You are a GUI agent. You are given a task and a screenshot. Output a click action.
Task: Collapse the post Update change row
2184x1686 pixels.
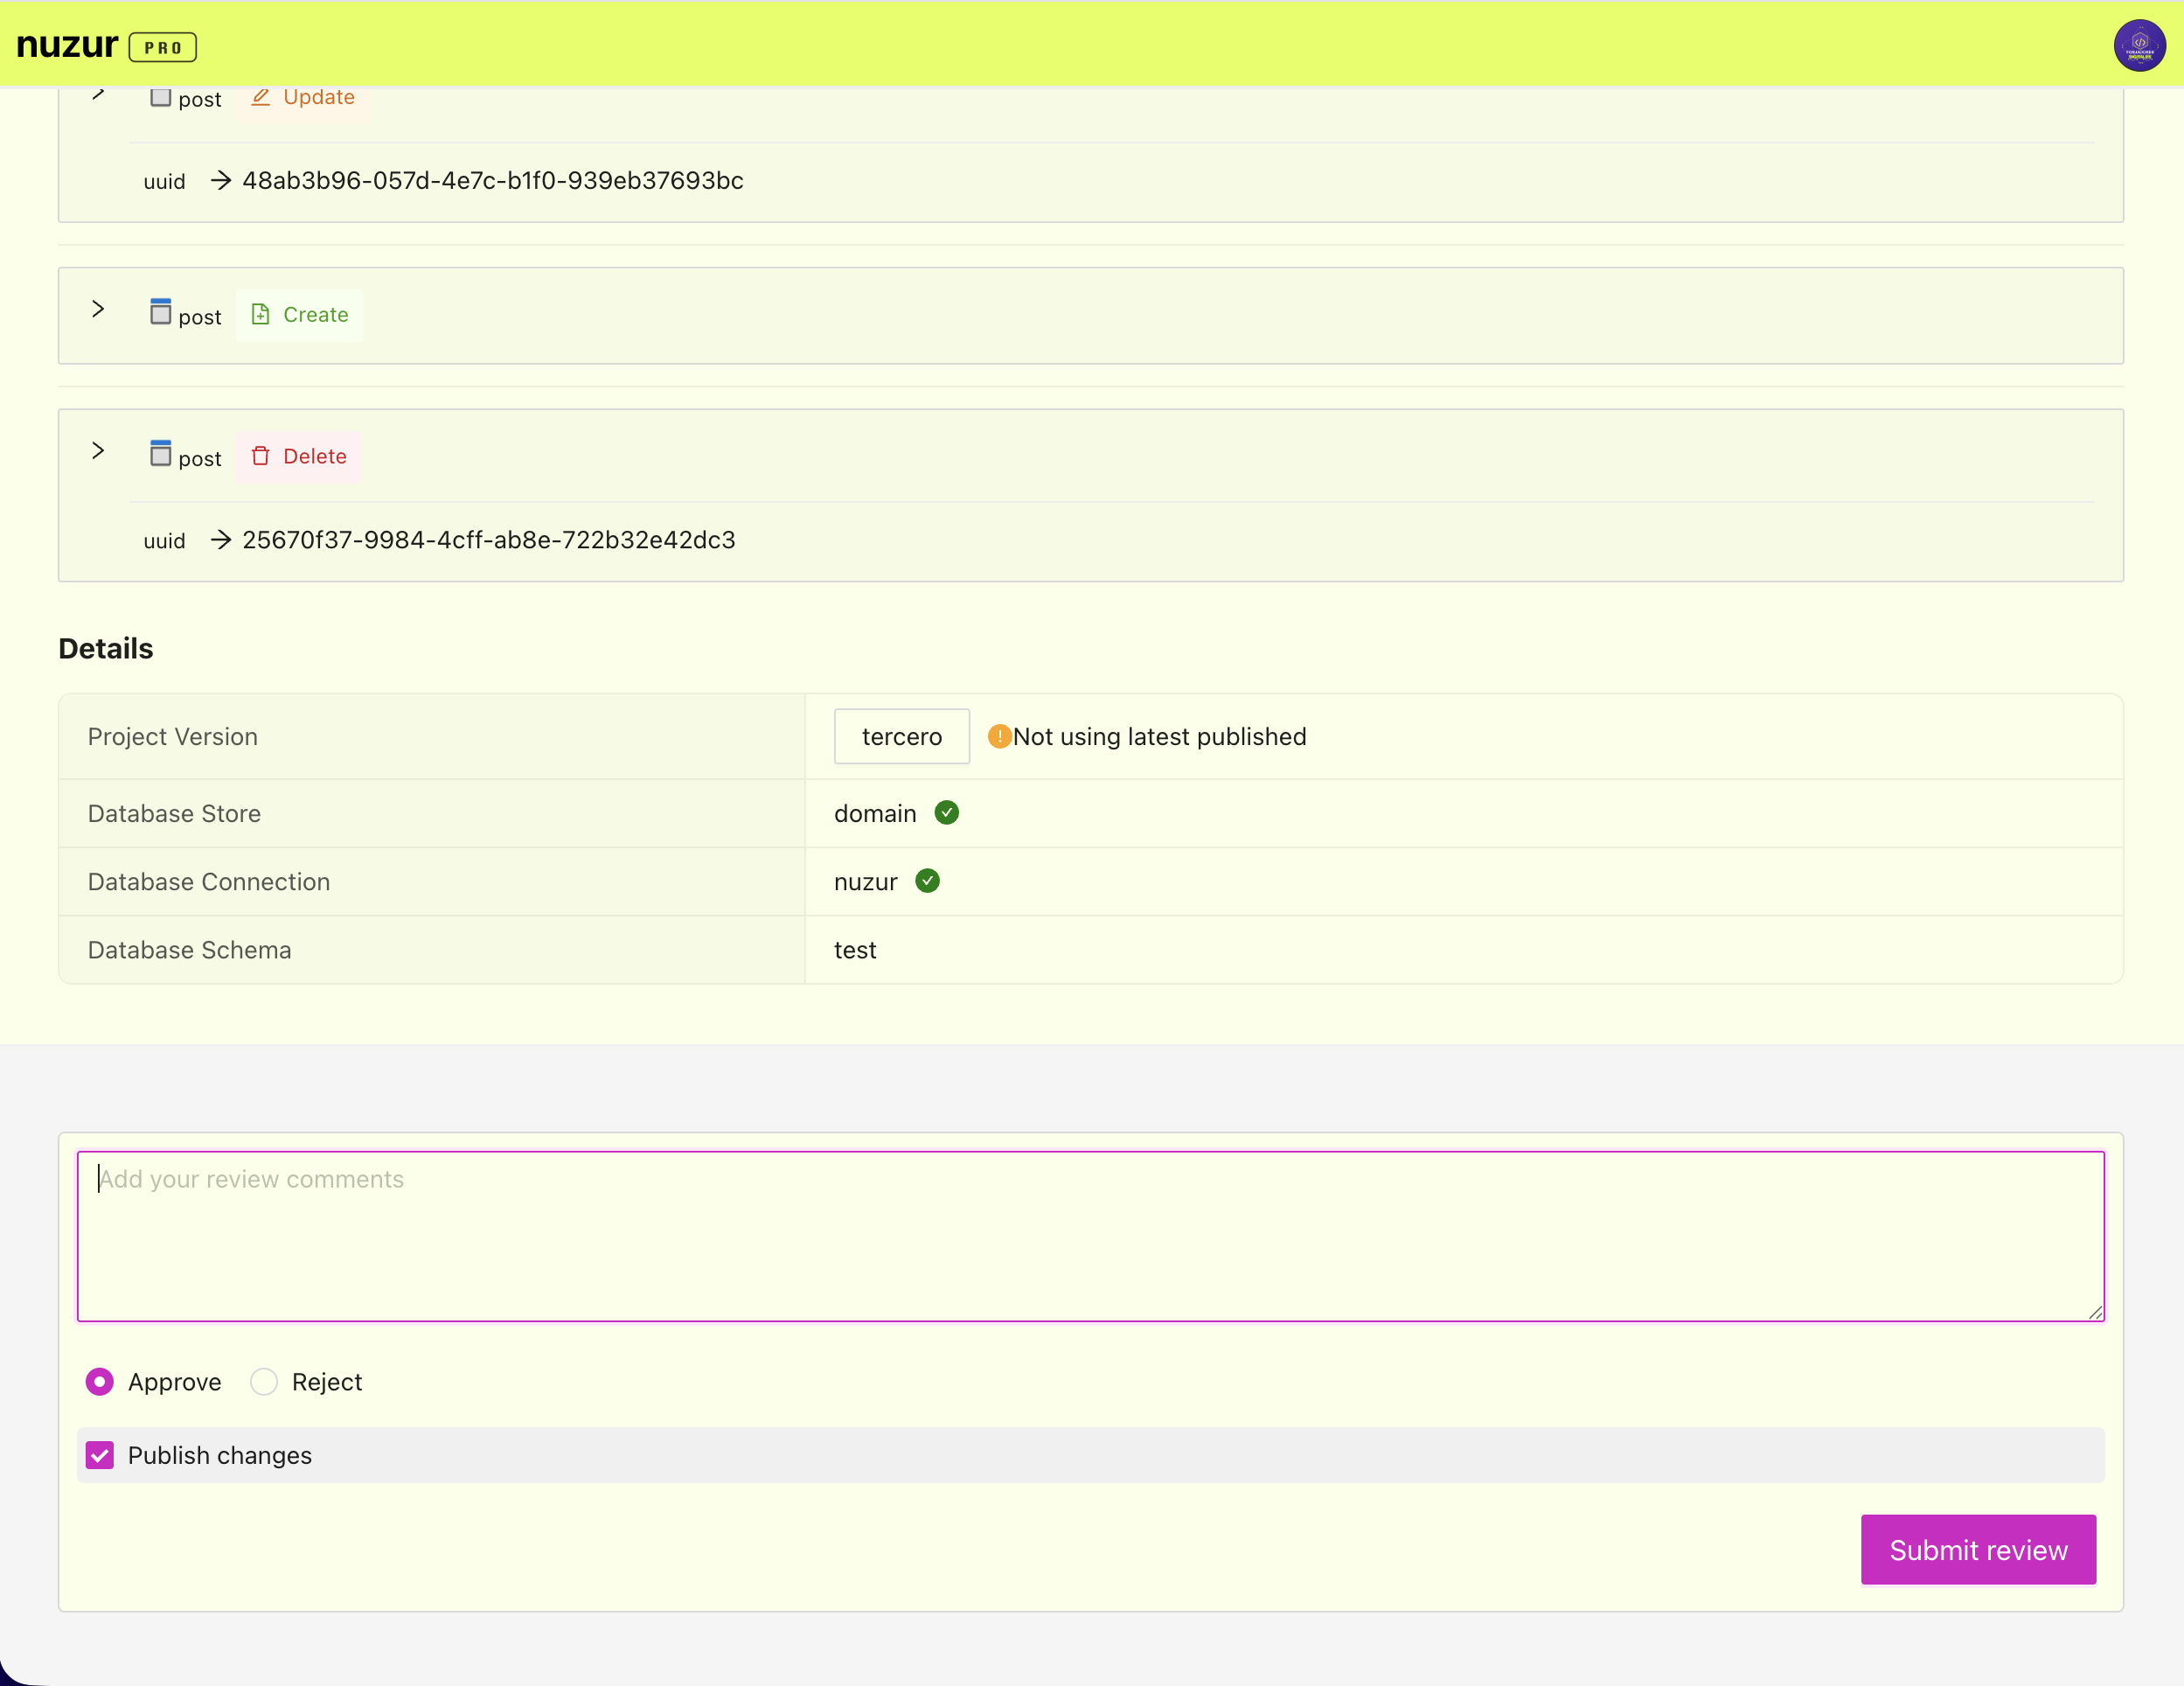point(98,95)
